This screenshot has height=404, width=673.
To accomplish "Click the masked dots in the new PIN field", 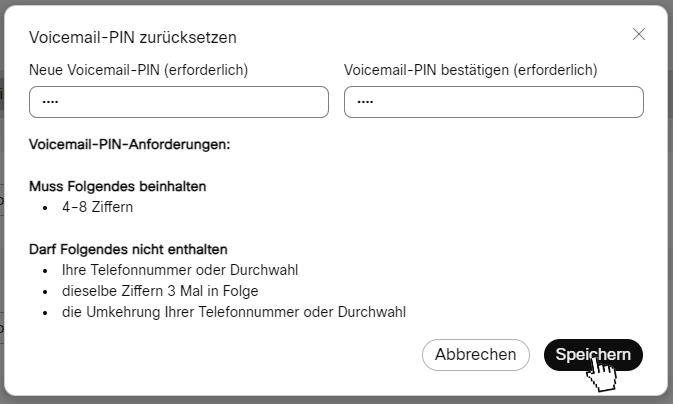I will [50, 102].
